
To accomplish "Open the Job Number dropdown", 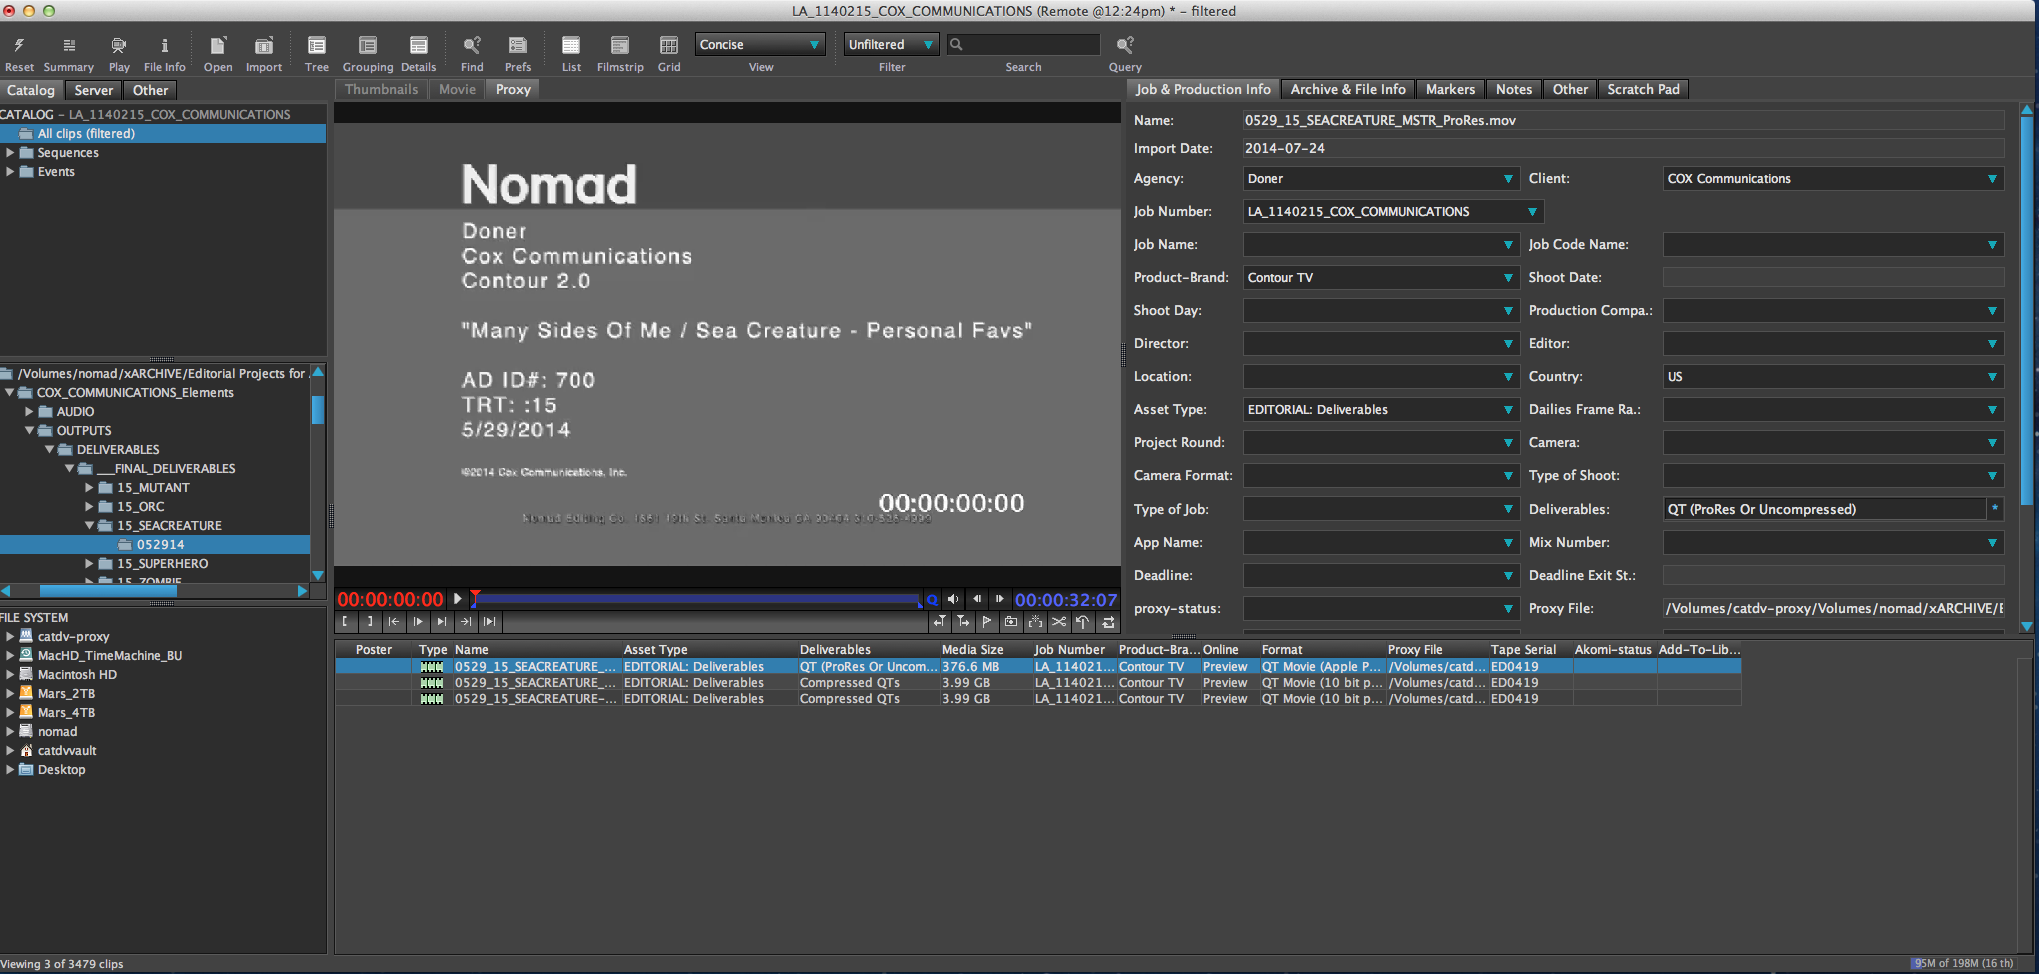I will [x=1393, y=212].
